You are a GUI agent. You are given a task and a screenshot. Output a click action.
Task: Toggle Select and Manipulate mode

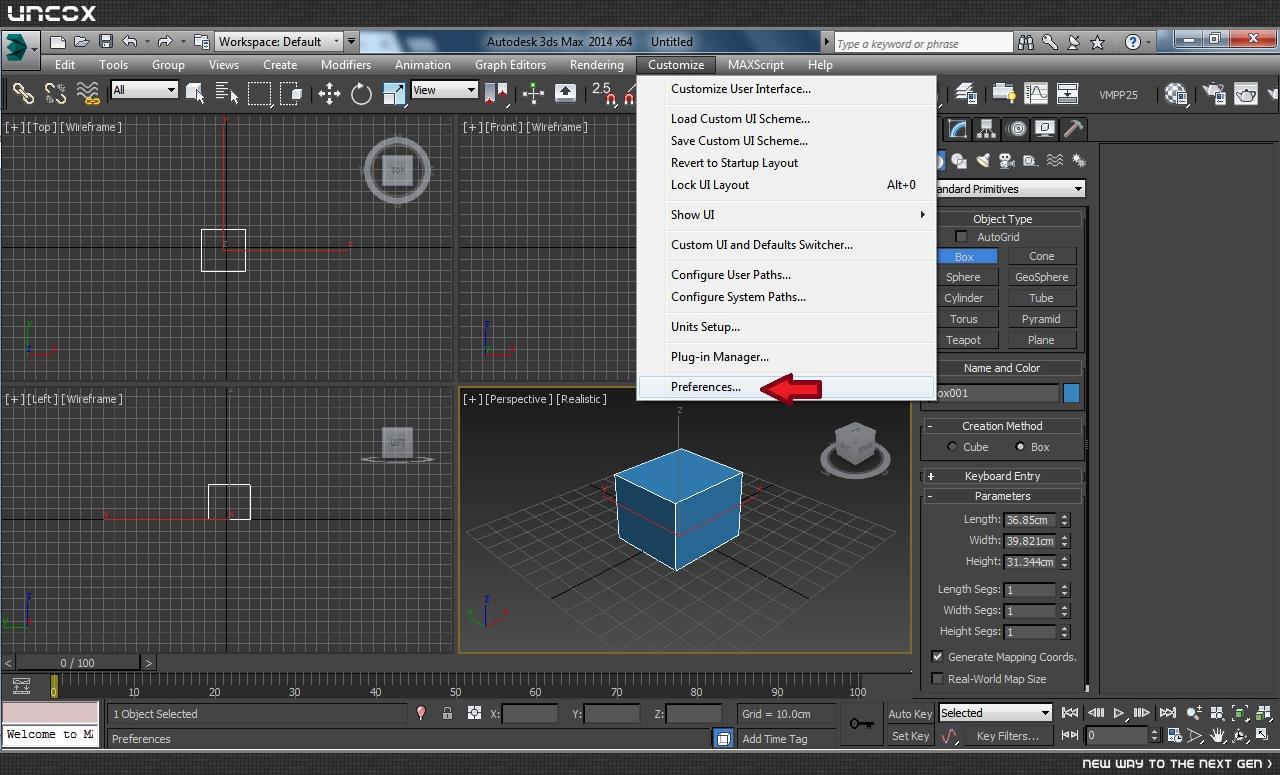[533, 94]
